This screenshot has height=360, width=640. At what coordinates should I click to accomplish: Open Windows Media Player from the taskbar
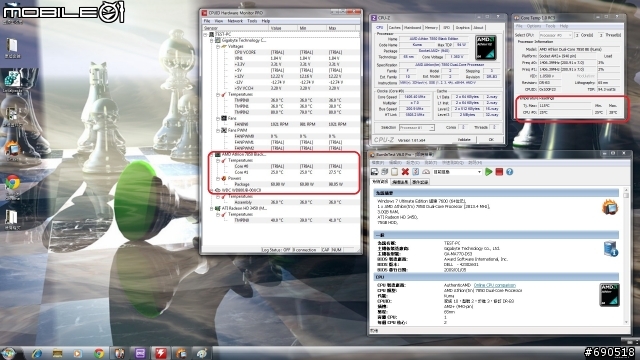tap(78, 353)
